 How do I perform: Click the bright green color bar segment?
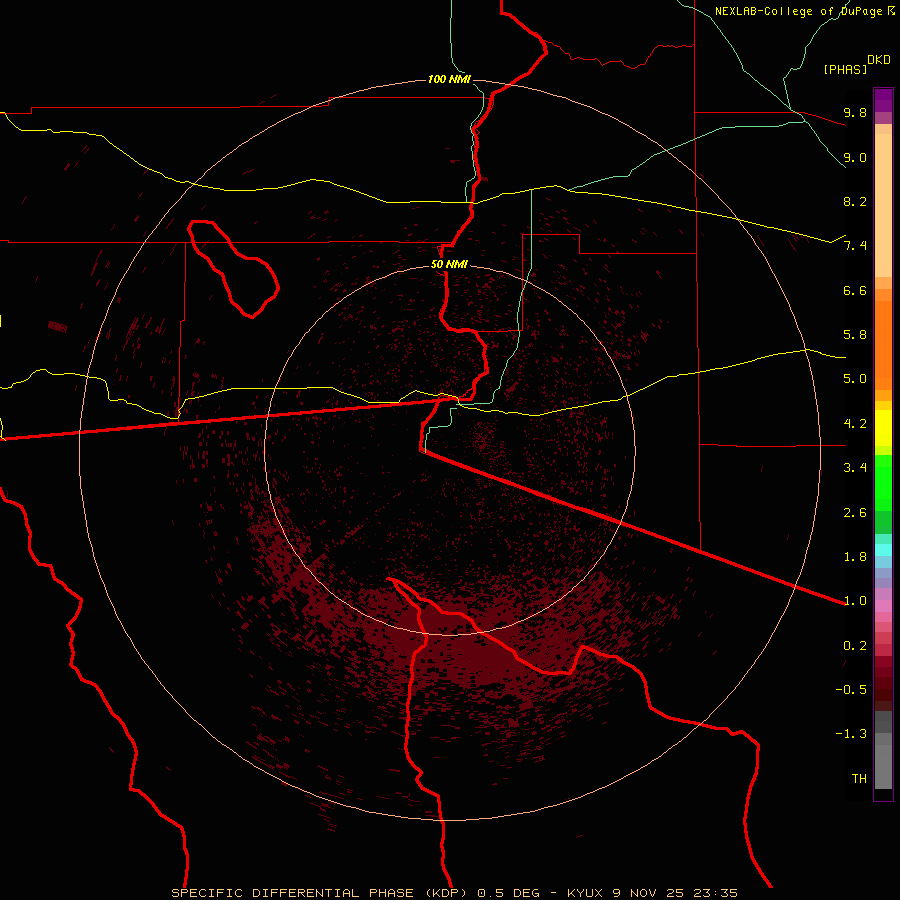click(883, 483)
